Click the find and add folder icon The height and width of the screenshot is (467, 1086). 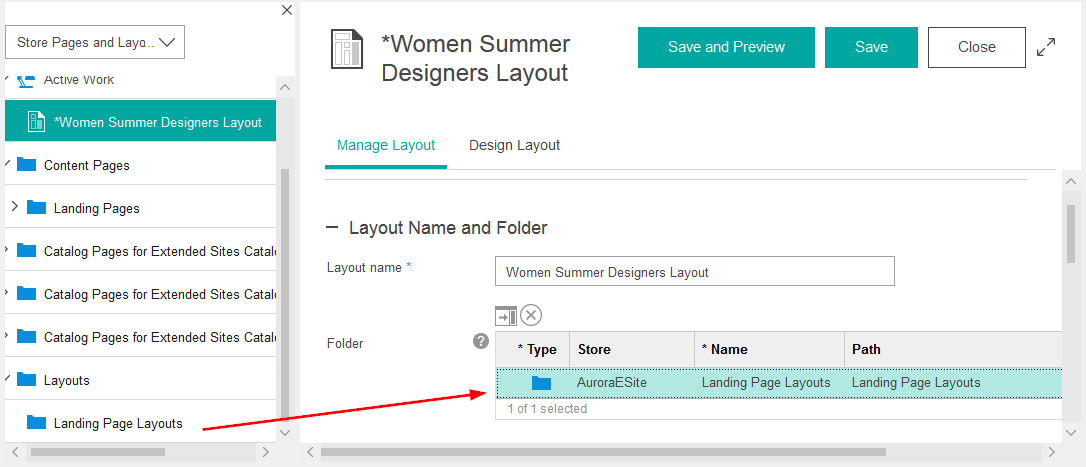(x=506, y=316)
